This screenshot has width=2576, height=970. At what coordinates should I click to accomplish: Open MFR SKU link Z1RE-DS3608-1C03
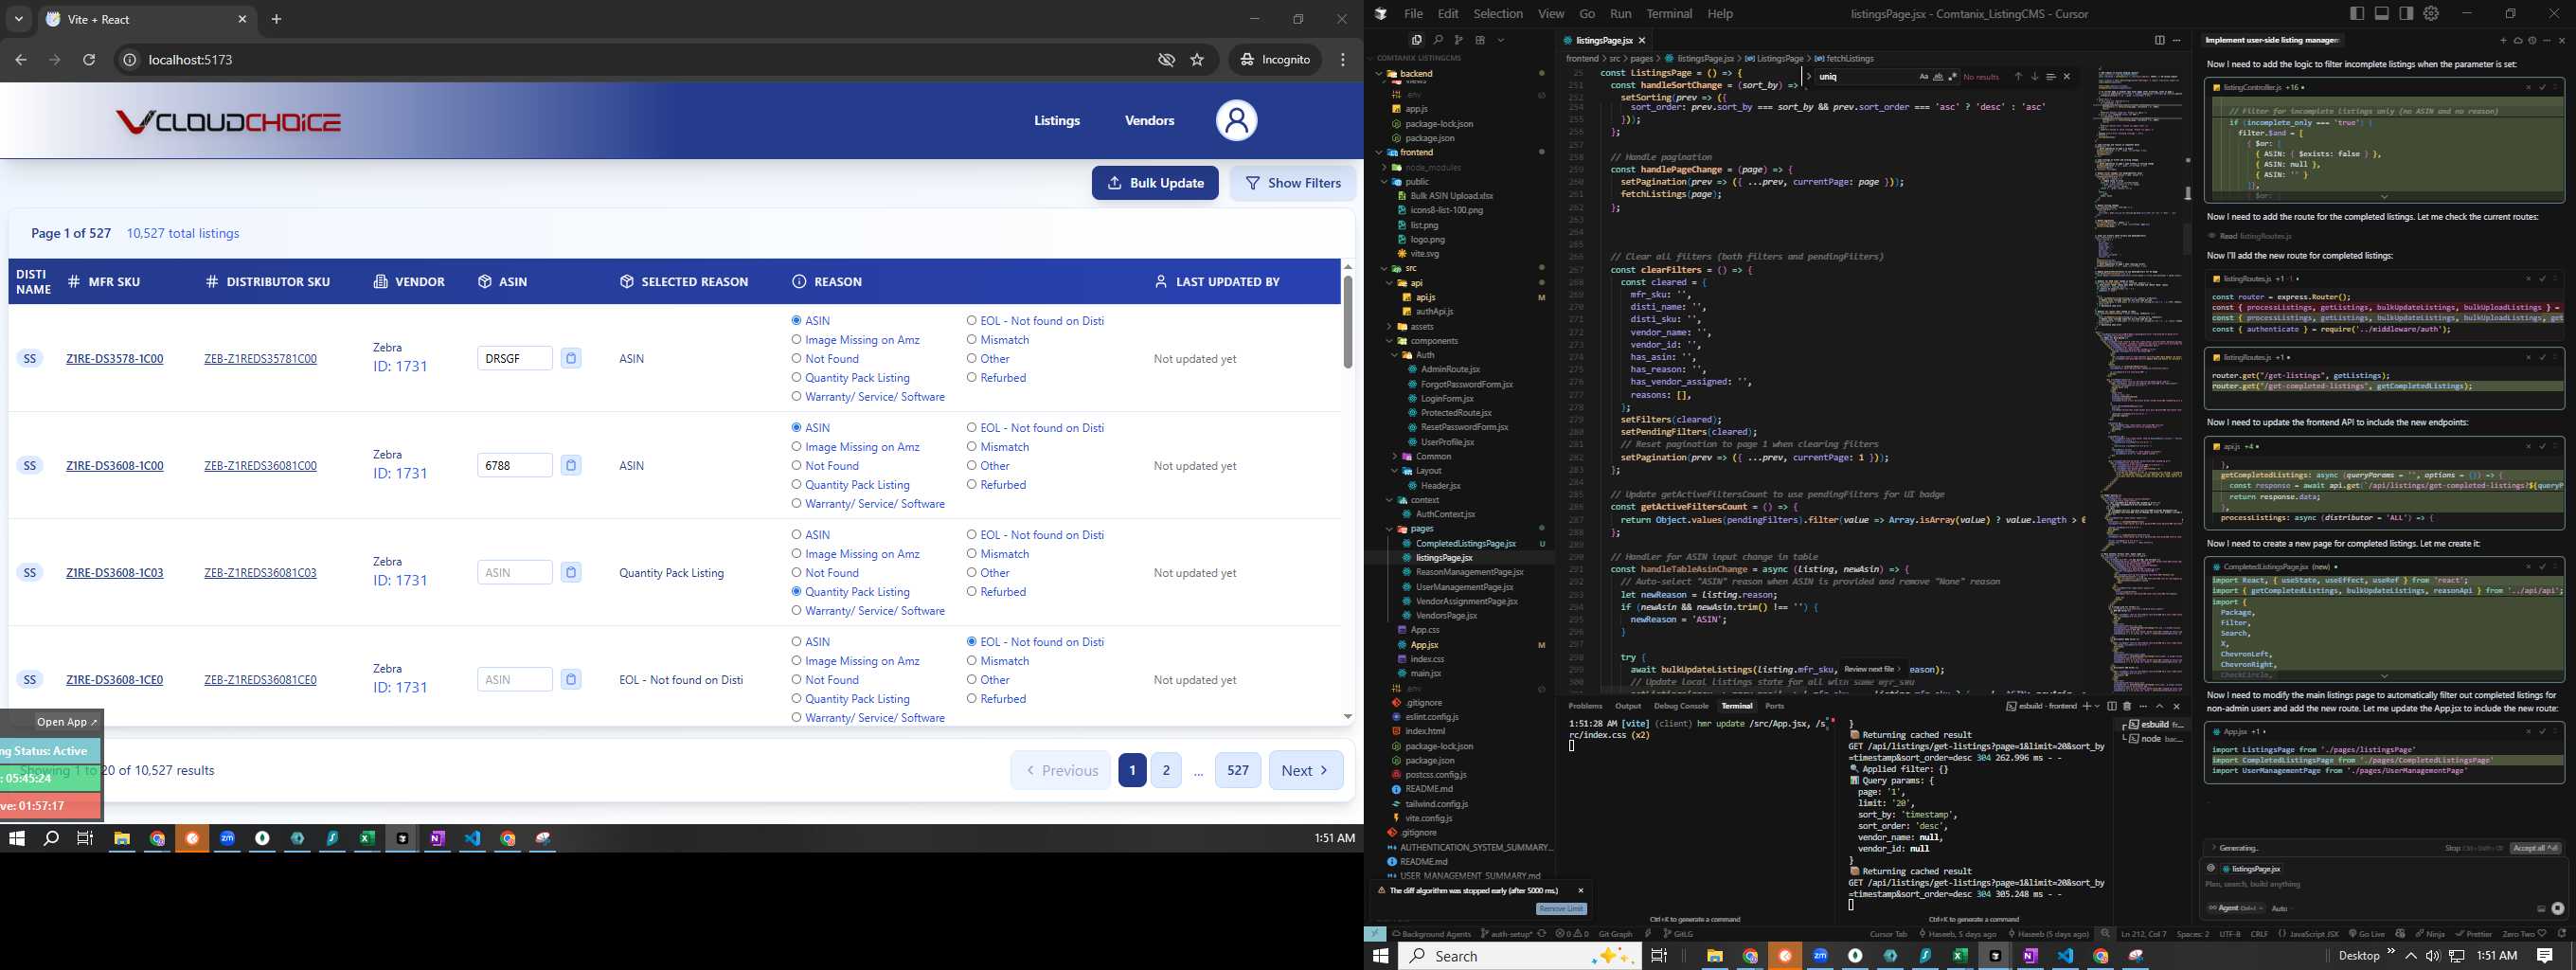pyautogui.click(x=115, y=573)
